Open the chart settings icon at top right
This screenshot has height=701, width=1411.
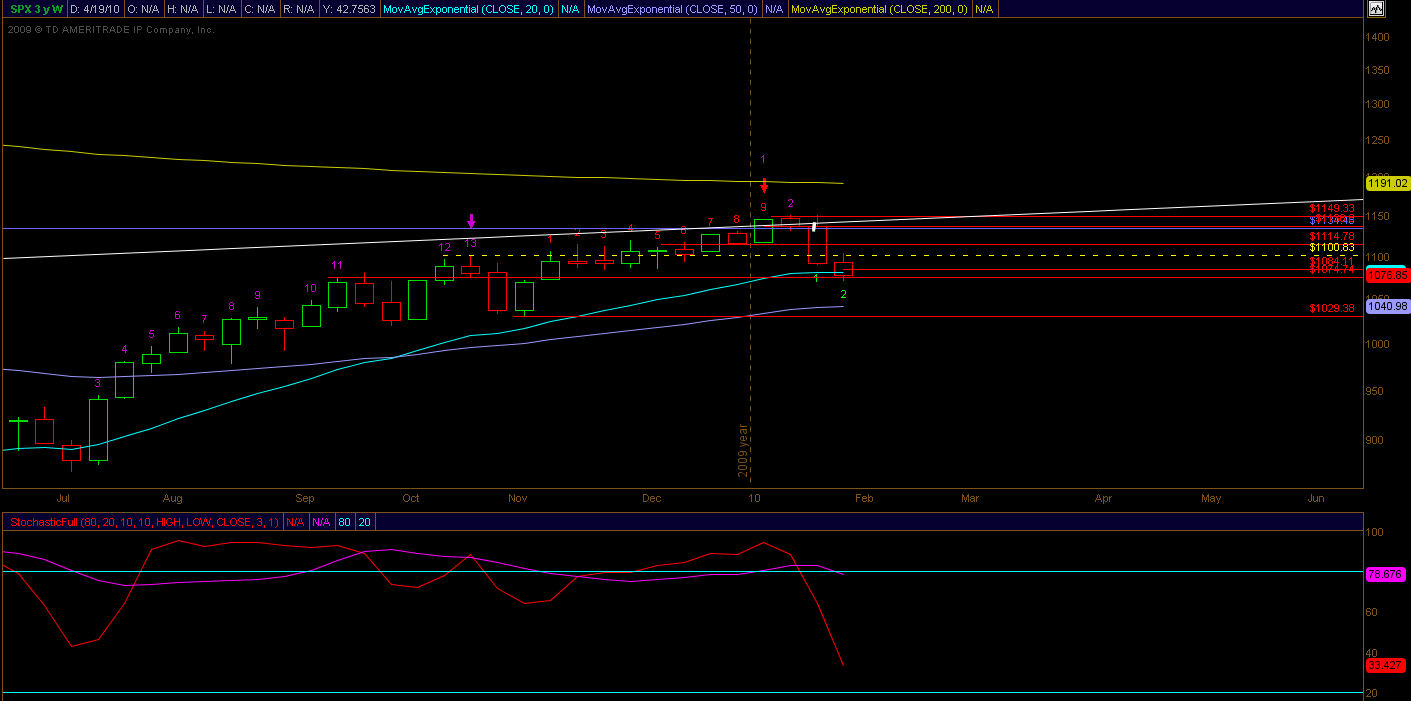(x=1376, y=9)
